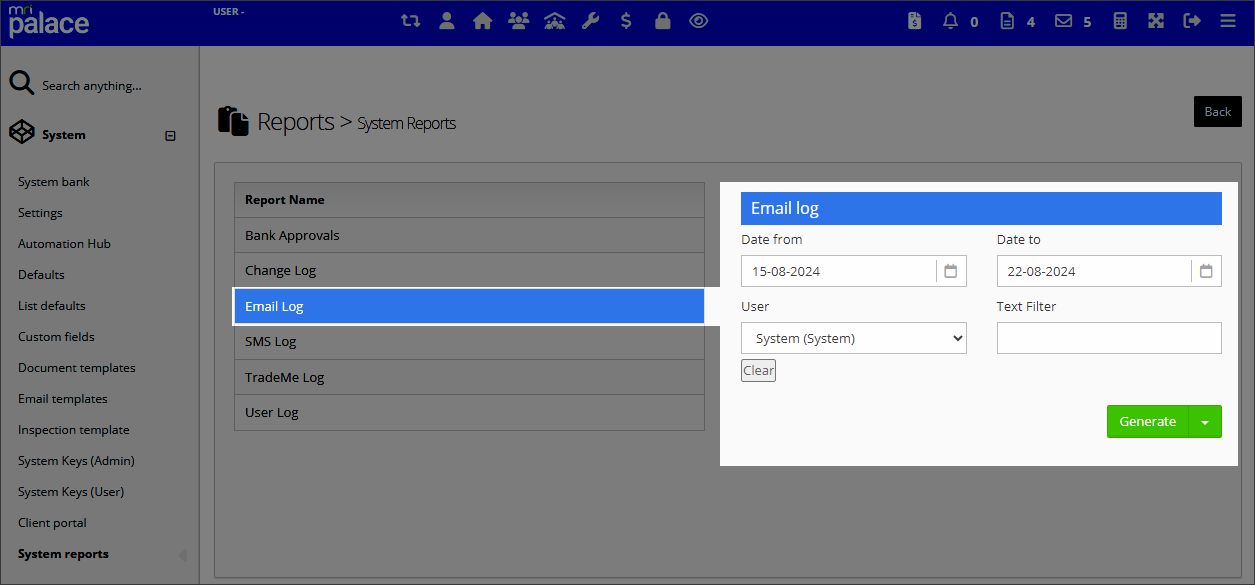Click the dollar sign icon
The height and width of the screenshot is (585, 1255).
pos(626,20)
